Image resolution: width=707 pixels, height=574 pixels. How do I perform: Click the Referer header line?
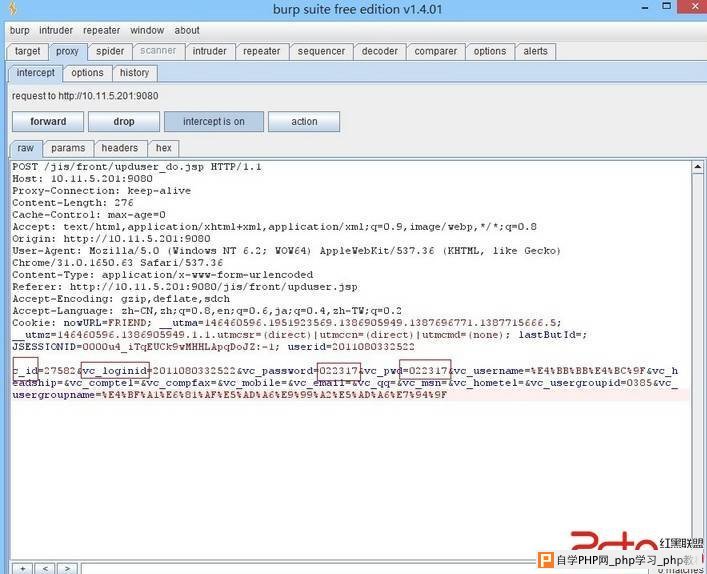tap(185, 287)
